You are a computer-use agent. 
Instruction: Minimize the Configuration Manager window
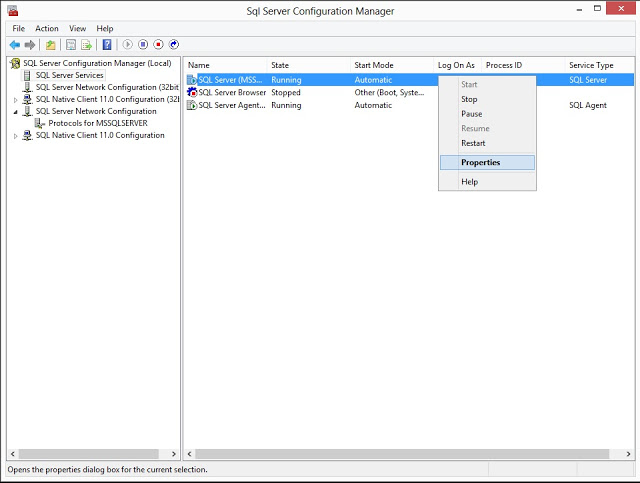(x=579, y=9)
